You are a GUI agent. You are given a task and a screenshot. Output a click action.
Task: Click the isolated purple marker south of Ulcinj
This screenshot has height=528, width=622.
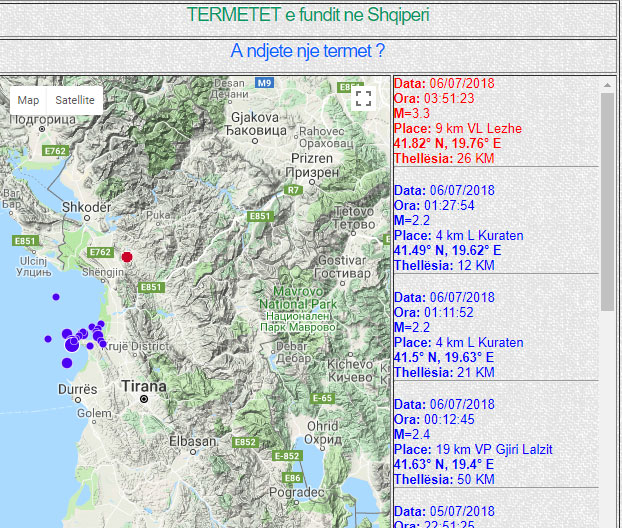tap(56, 297)
